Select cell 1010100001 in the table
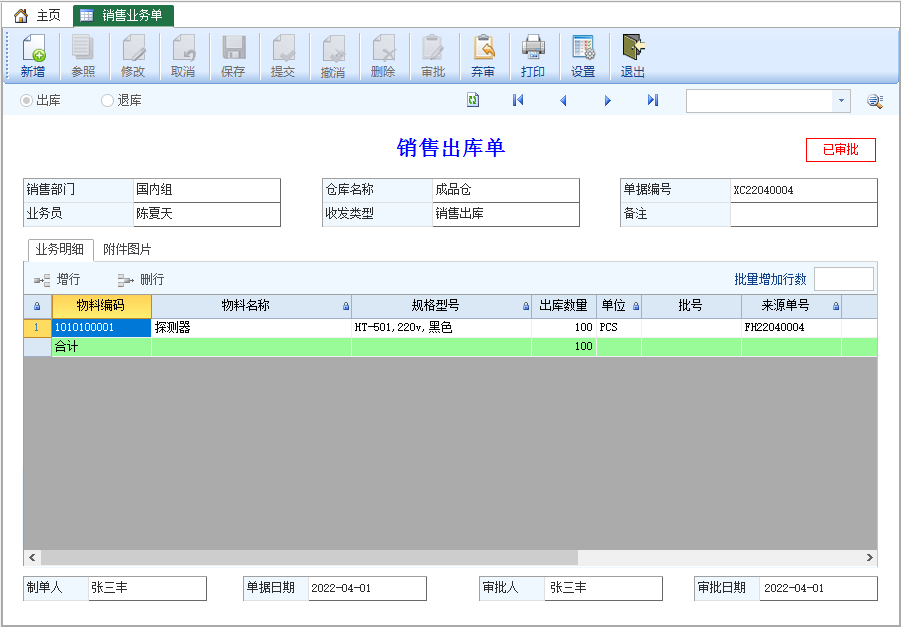Image resolution: width=901 pixels, height=627 pixels. (102, 328)
